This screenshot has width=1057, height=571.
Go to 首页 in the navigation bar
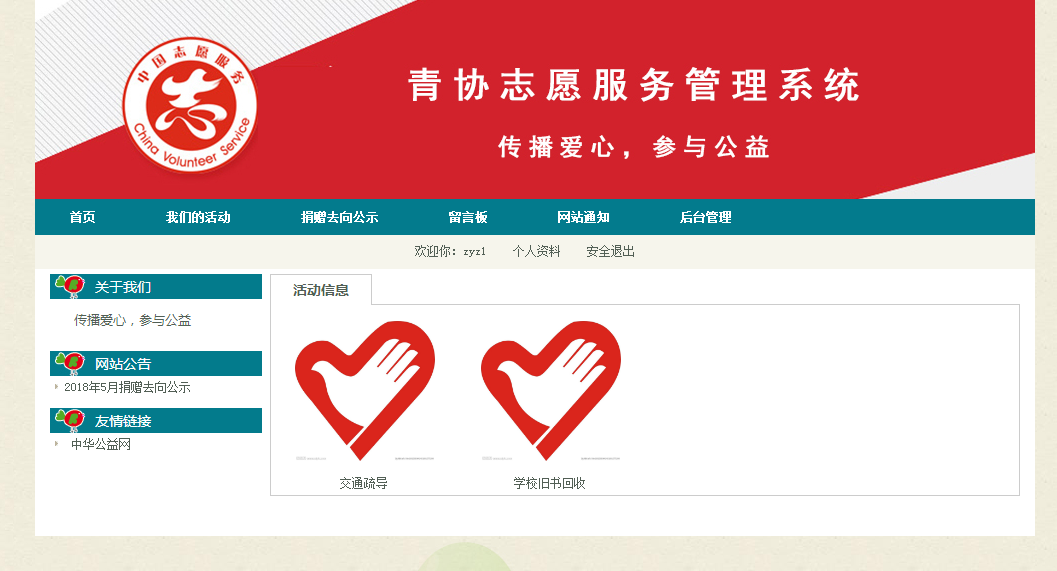point(82,217)
